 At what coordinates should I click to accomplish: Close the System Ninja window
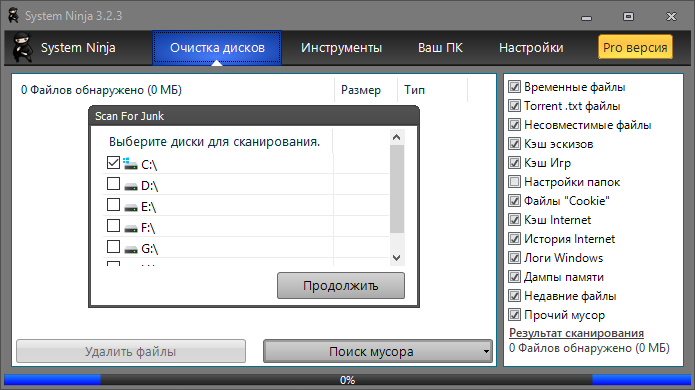click(x=672, y=17)
